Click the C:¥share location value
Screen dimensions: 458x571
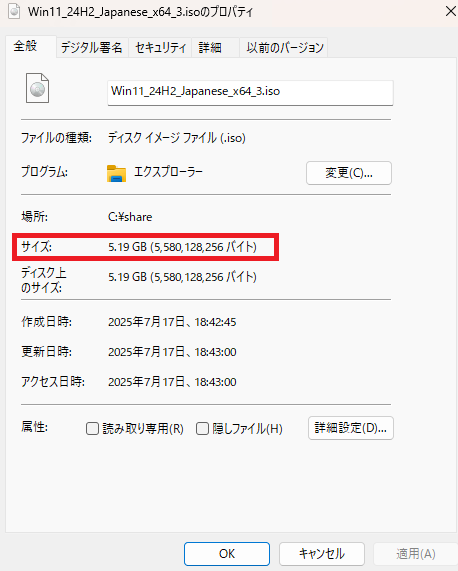point(130,217)
